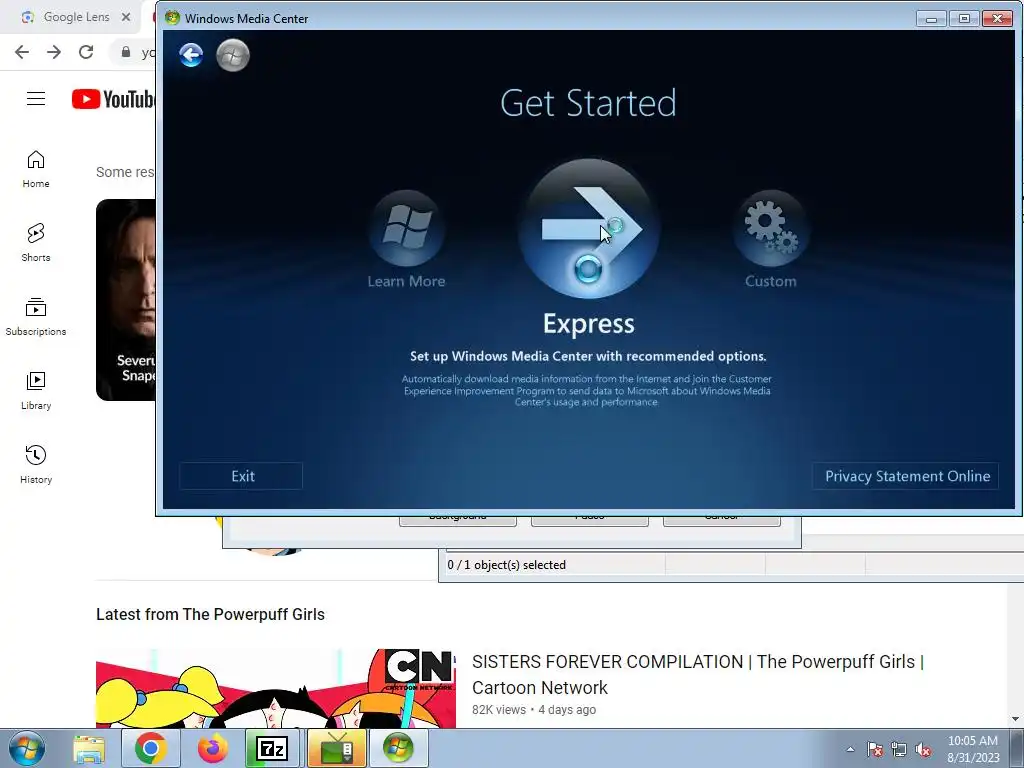The height and width of the screenshot is (768, 1024).
Task: Click the browser forward arrow
Action: 54,52
